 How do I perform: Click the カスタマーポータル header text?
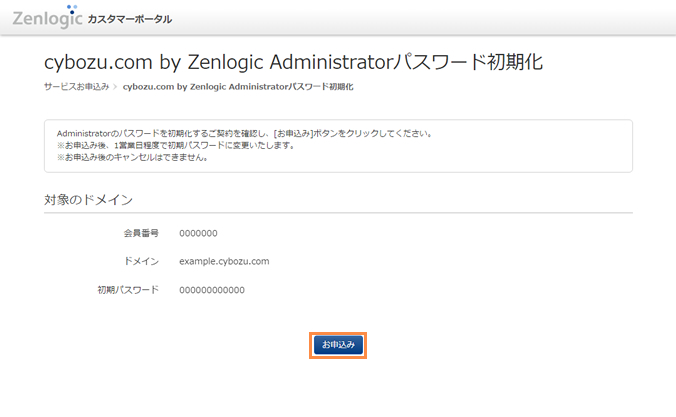pos(129,19)
